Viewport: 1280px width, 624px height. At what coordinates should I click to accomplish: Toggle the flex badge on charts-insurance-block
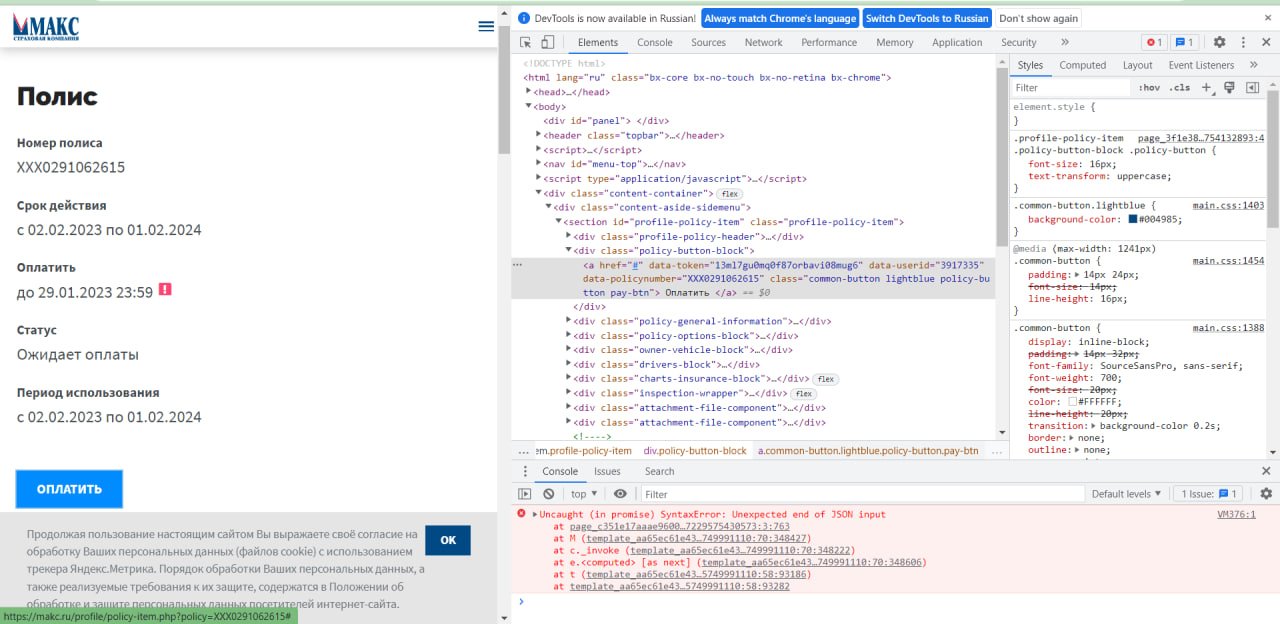(825, 380)
